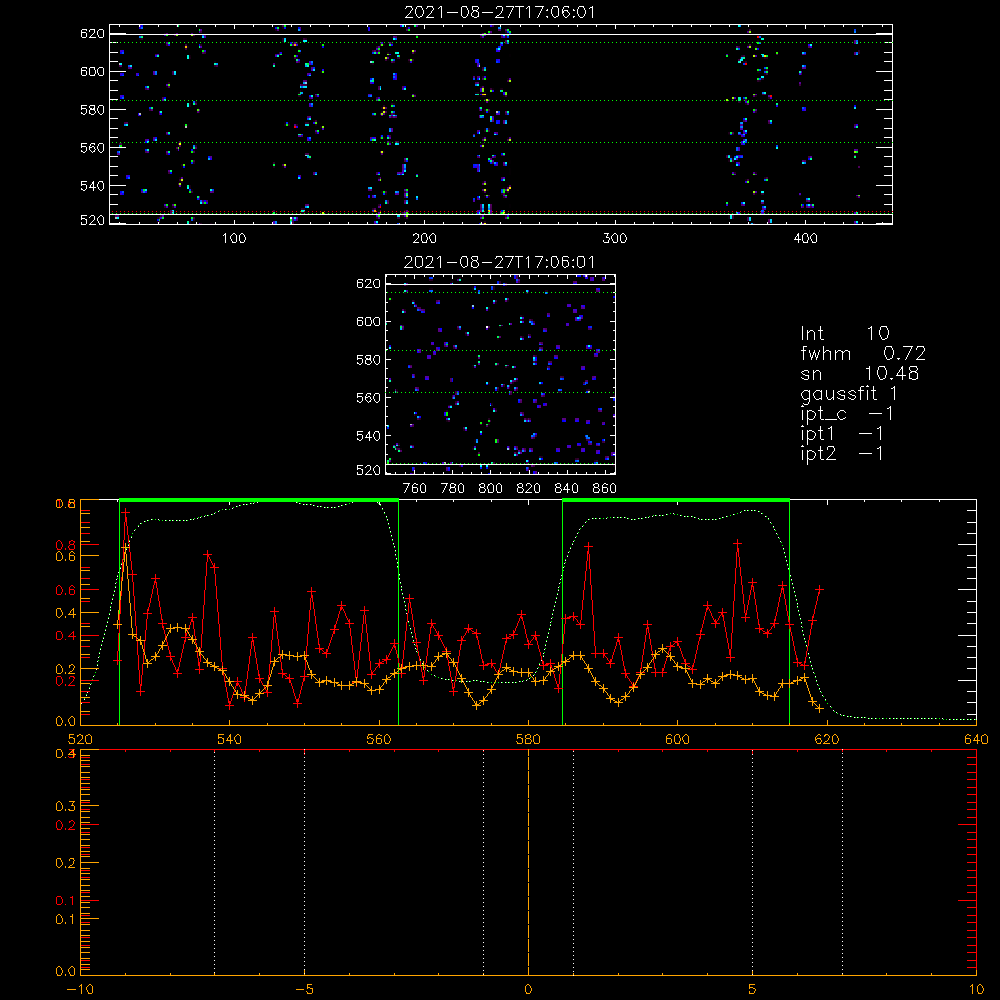Viewport: 1000px width, 1000px height.
Task: Click the '540' x-axis label under the profile plot
Action: [230, 739]
